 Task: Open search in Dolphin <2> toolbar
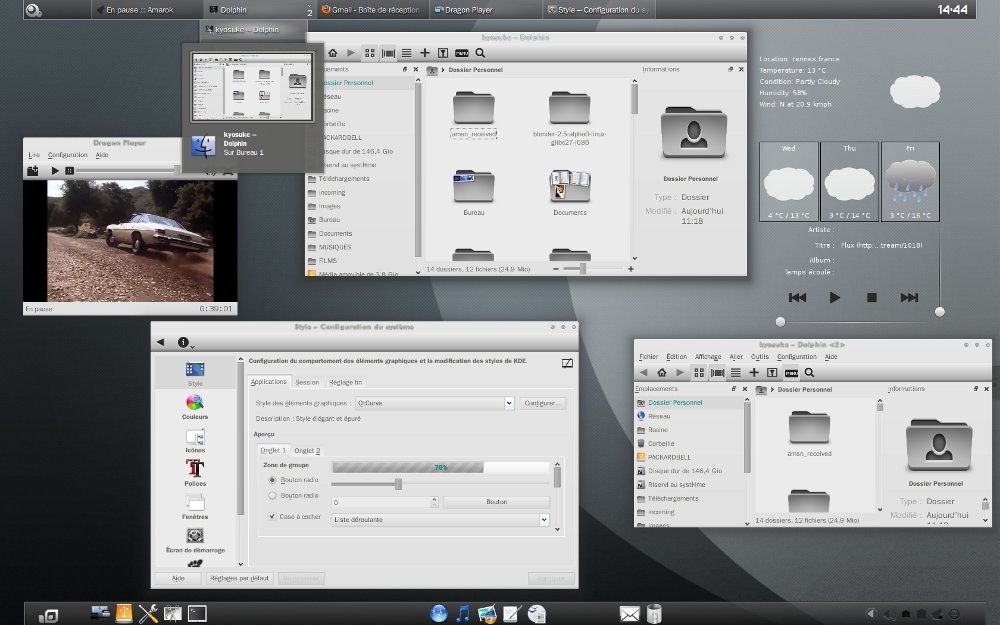(809, 372)
